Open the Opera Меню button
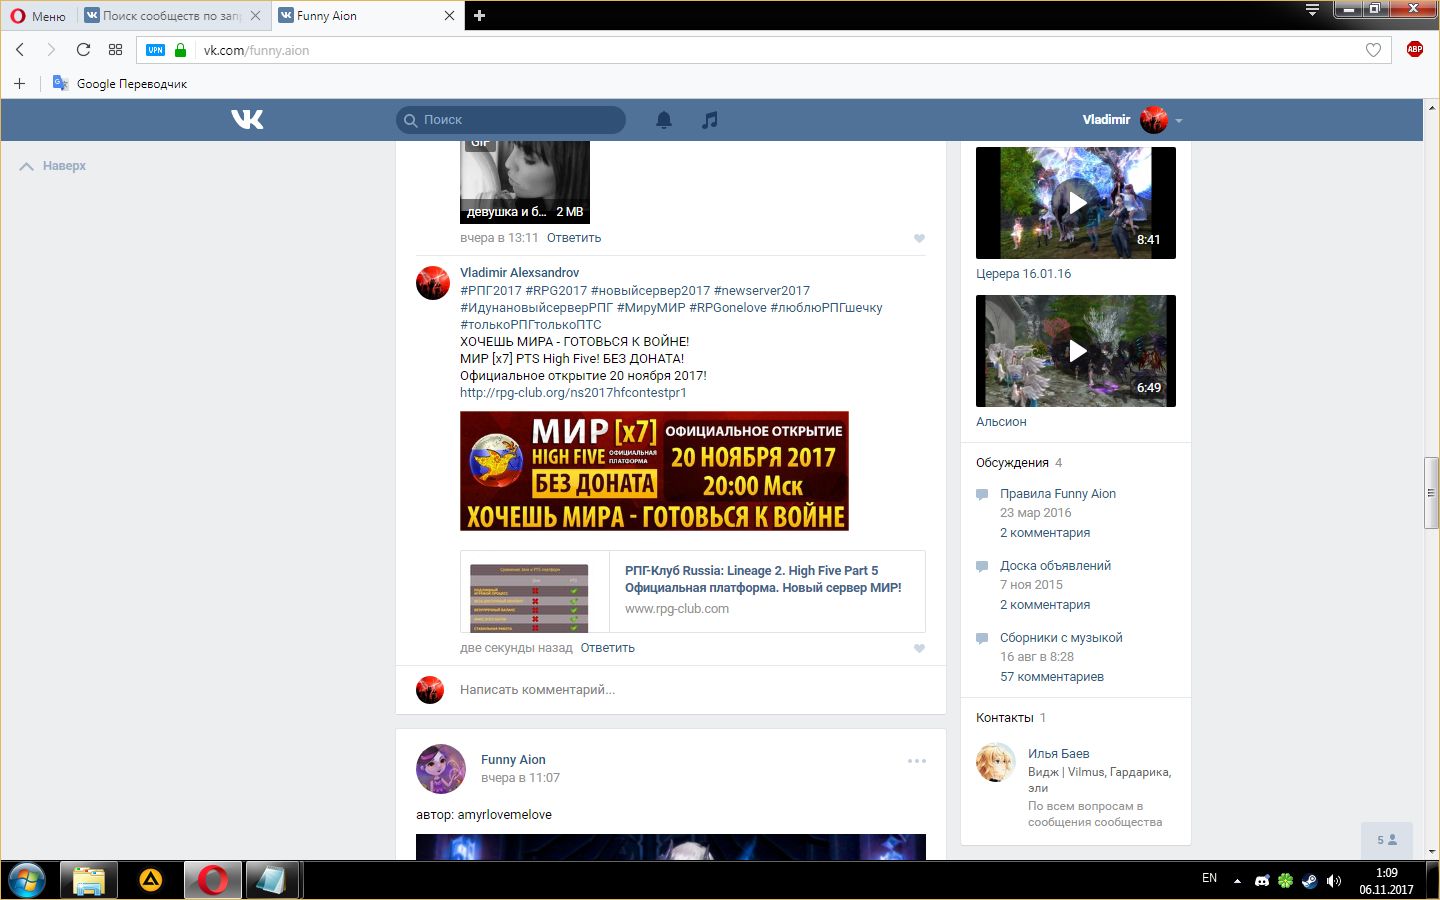The image size is (1440, 900). [38, 16]
